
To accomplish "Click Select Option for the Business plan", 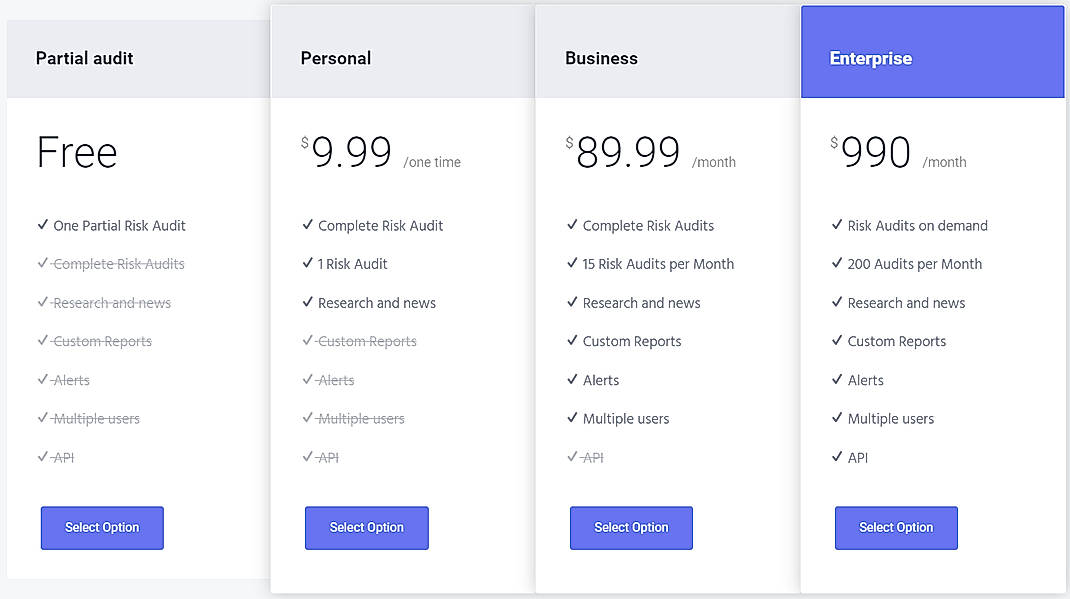I will coord(631,527).
